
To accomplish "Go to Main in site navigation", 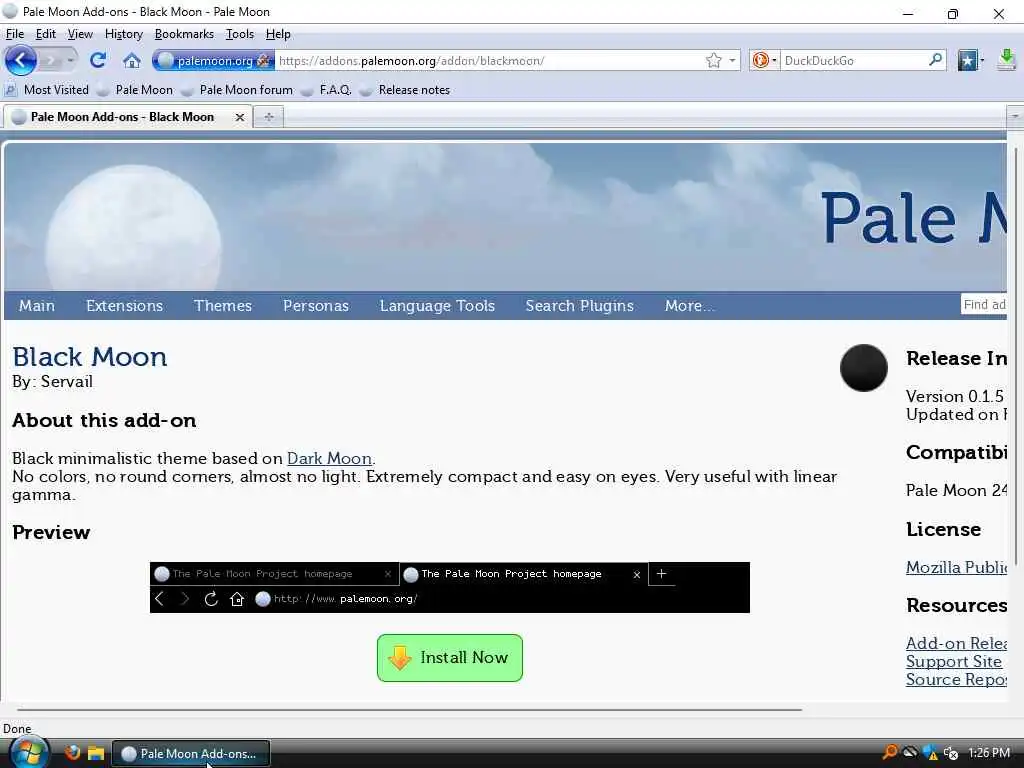I will point(37,306).
